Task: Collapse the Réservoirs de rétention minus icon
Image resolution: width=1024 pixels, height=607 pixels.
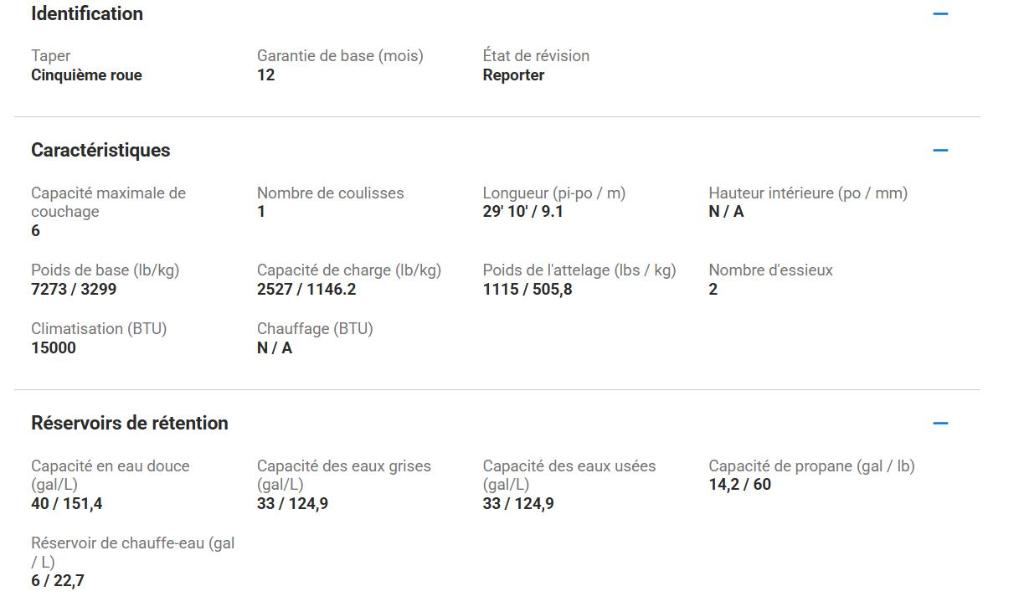Action: [x=940, y=424]
